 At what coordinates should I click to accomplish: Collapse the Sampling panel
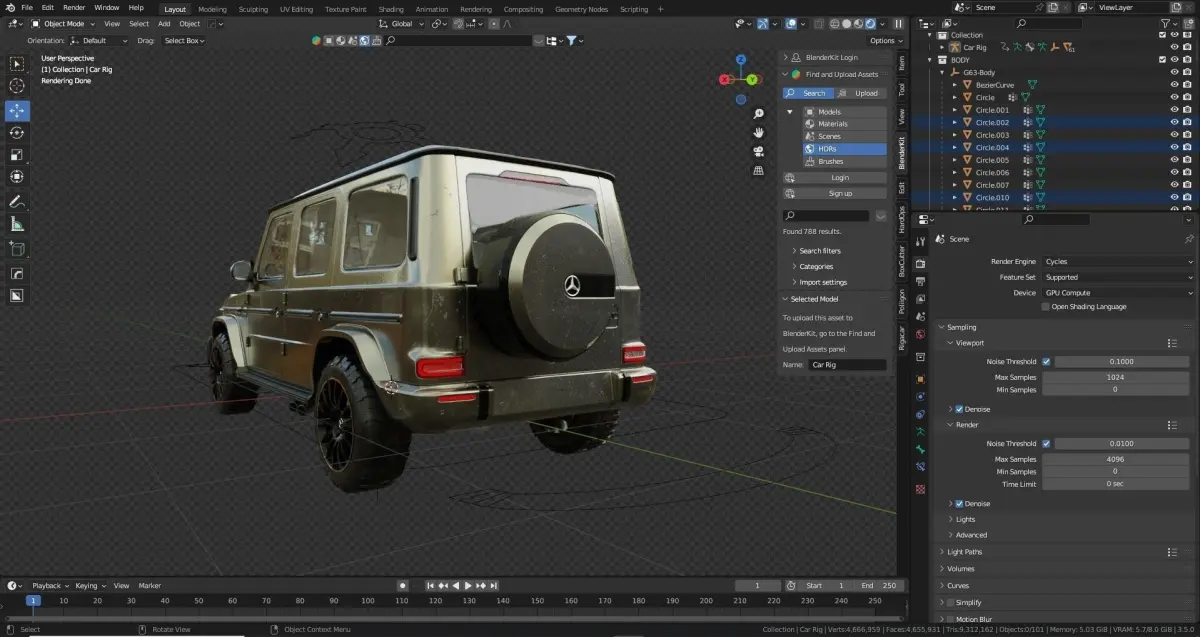coord(961,327)
